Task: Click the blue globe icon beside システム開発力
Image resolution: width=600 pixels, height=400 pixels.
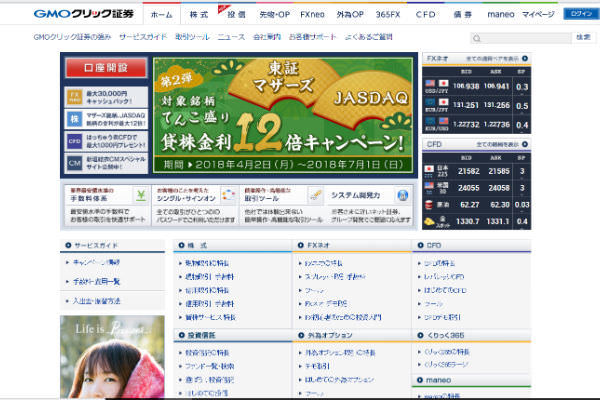Action: coord(403,195)
